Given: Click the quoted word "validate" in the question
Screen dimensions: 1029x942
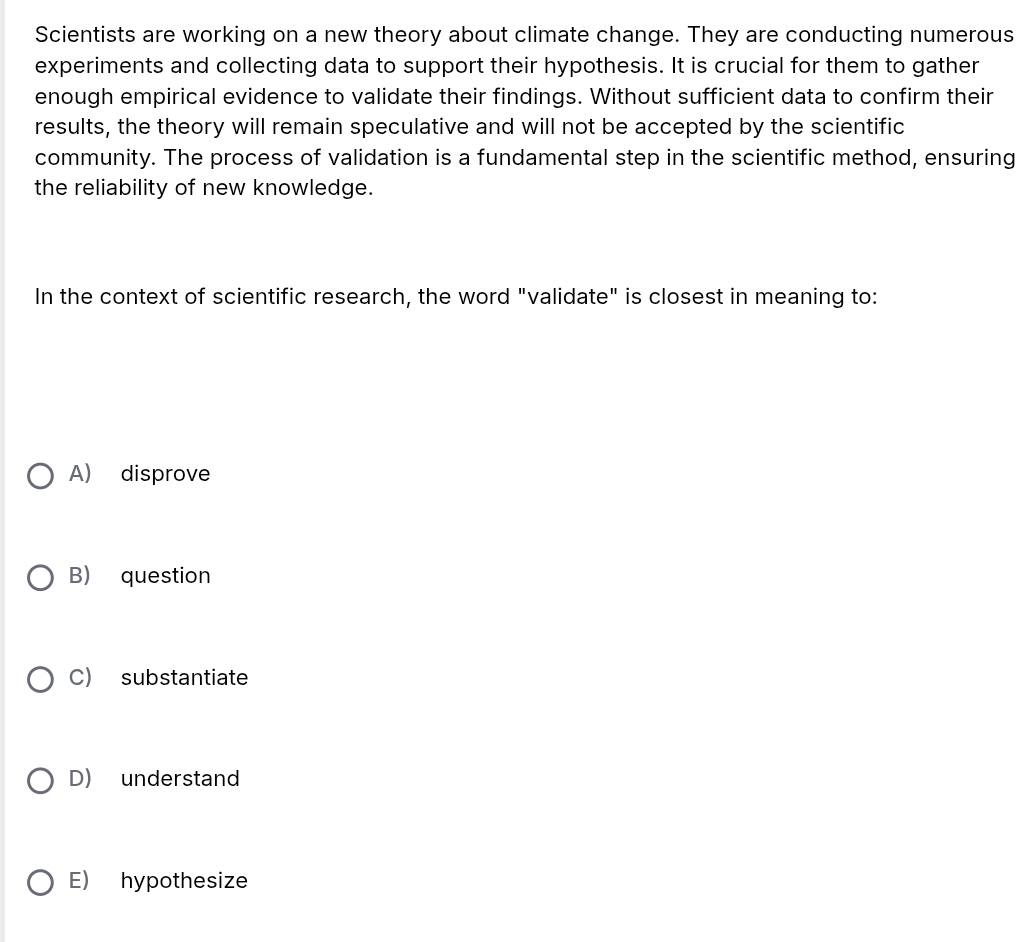Looking at the screenshot, I should tap(567, 297).
